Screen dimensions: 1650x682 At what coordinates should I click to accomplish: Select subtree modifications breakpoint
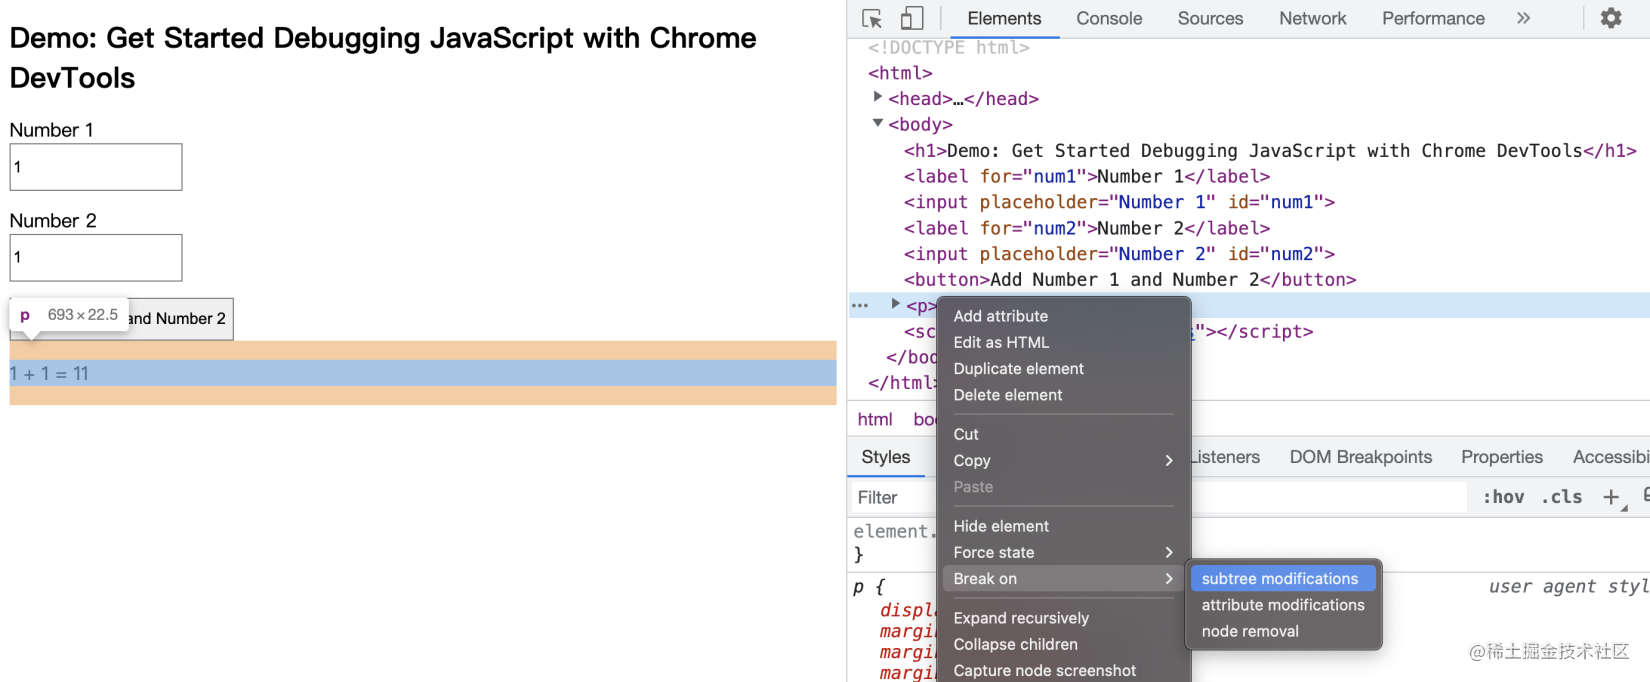[1283, 578]
